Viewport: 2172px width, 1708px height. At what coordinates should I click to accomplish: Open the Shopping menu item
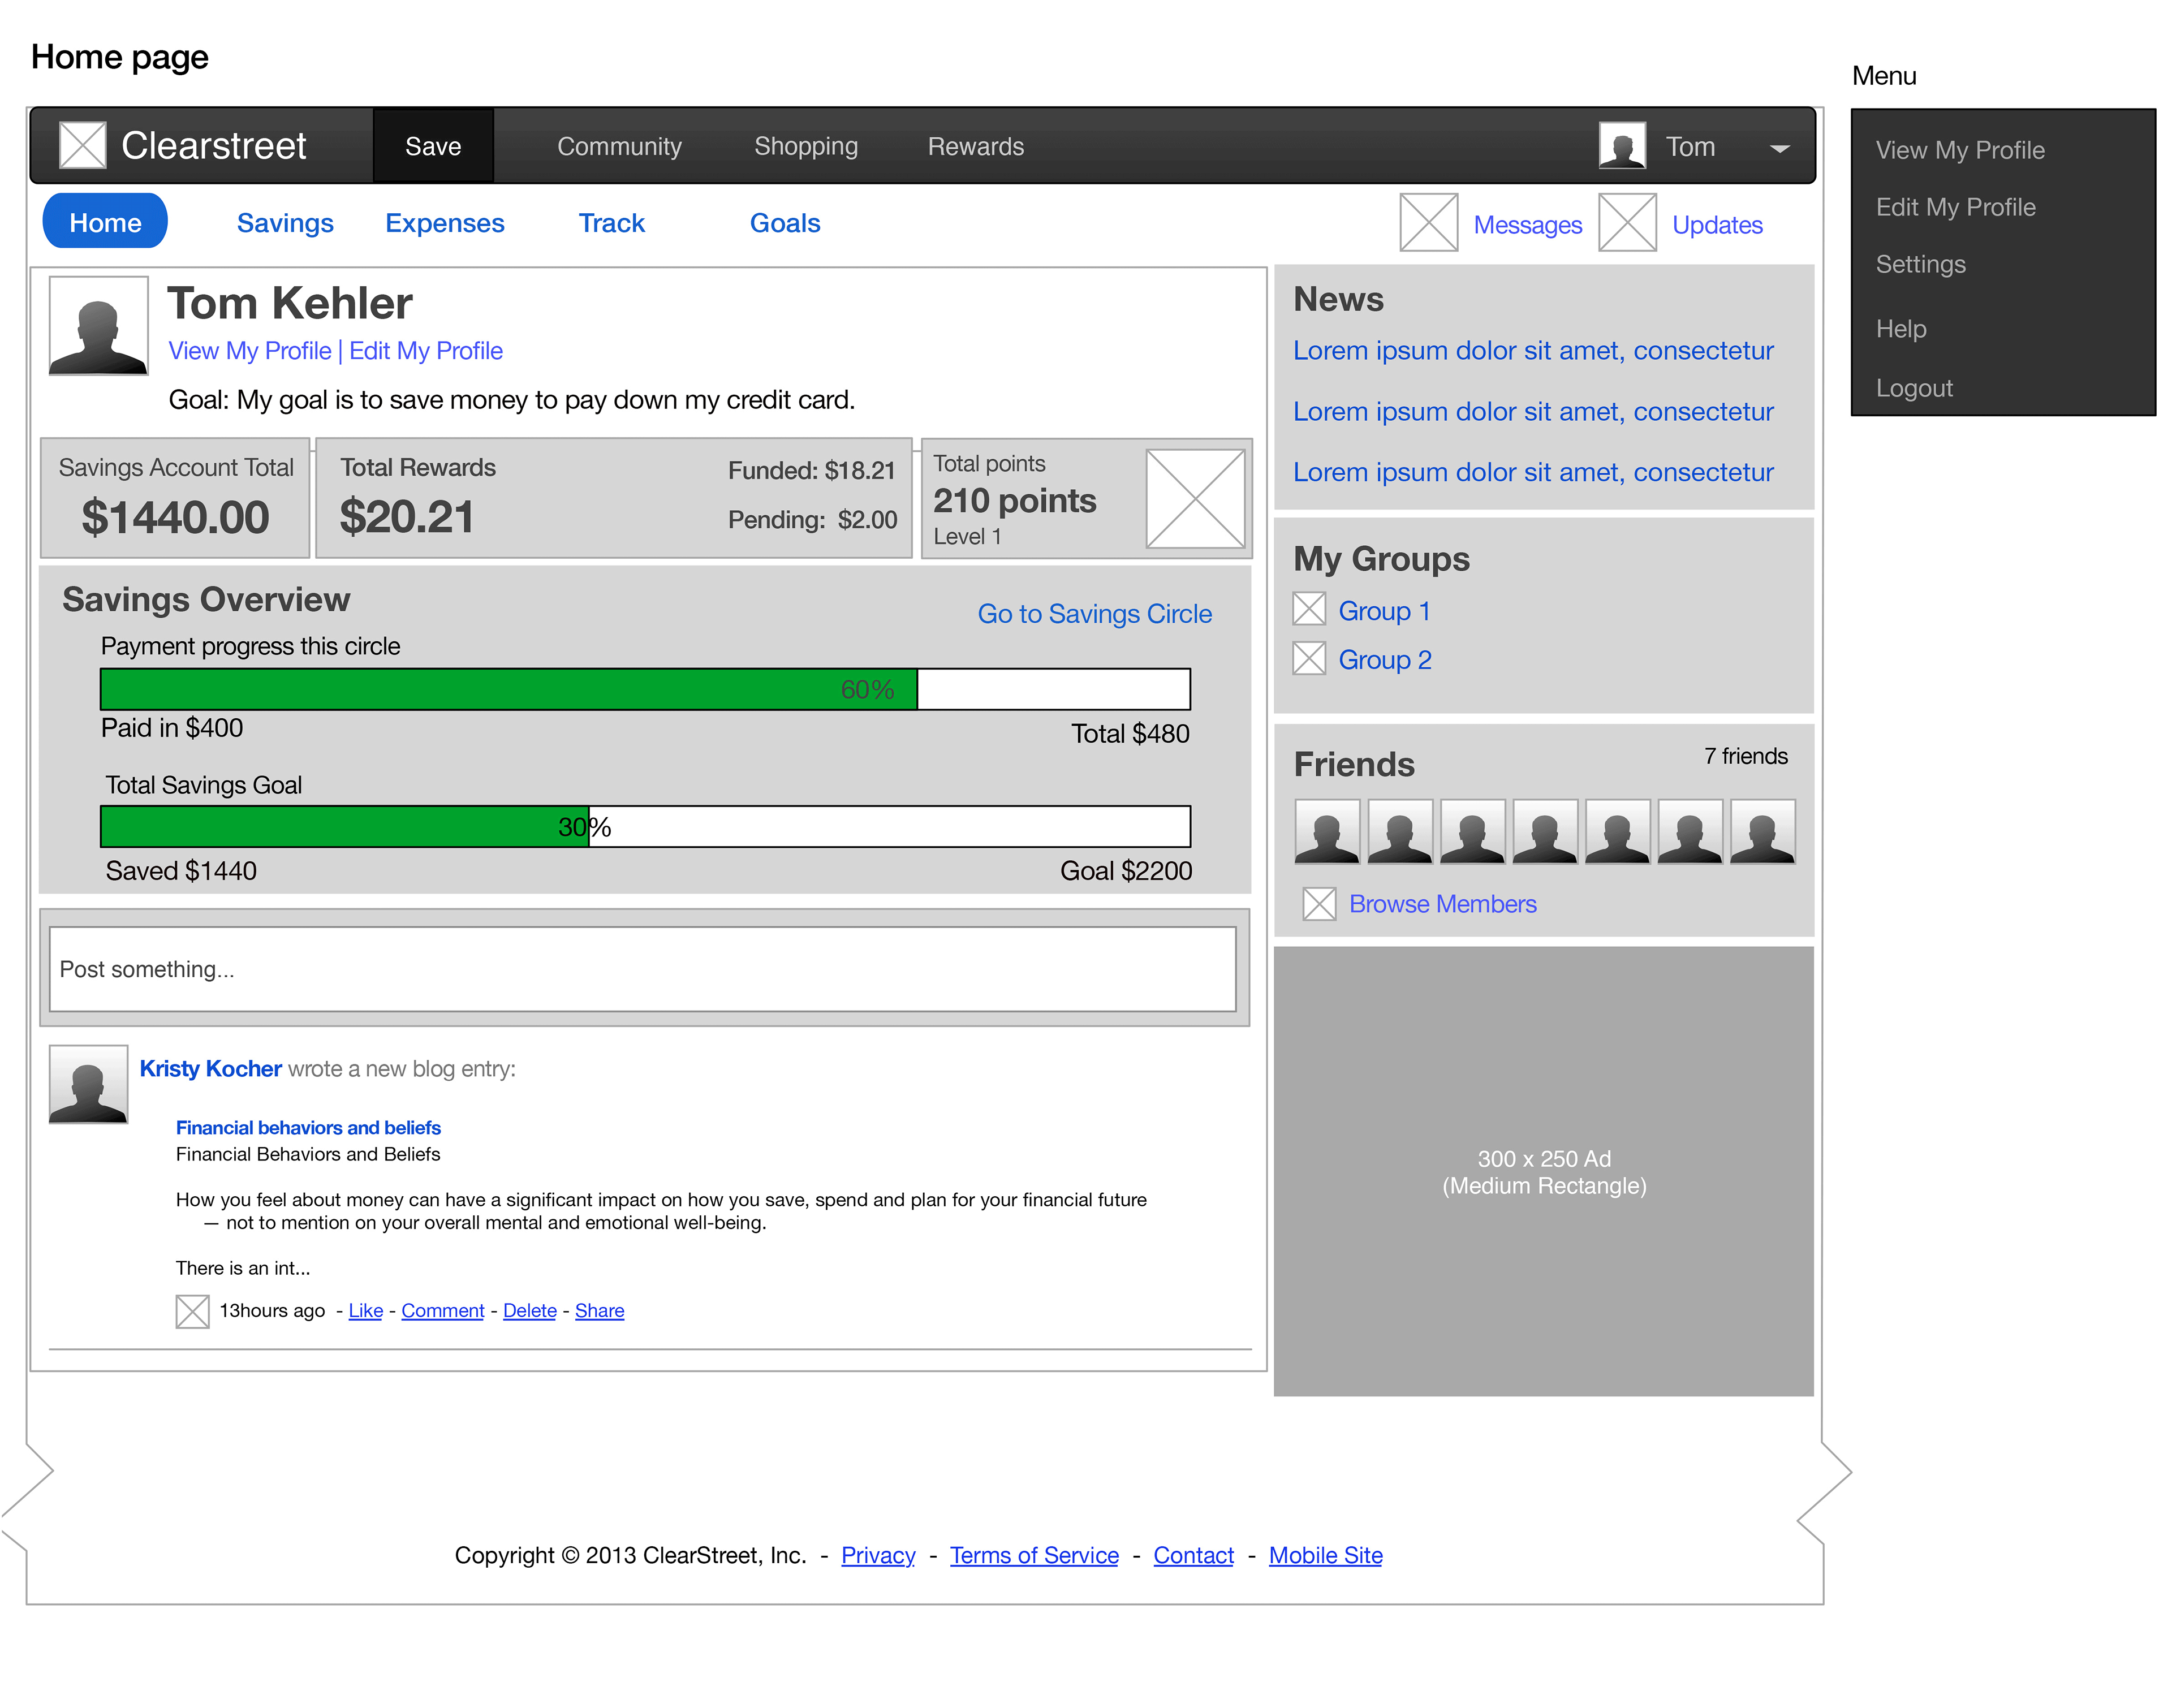point(806,146)
